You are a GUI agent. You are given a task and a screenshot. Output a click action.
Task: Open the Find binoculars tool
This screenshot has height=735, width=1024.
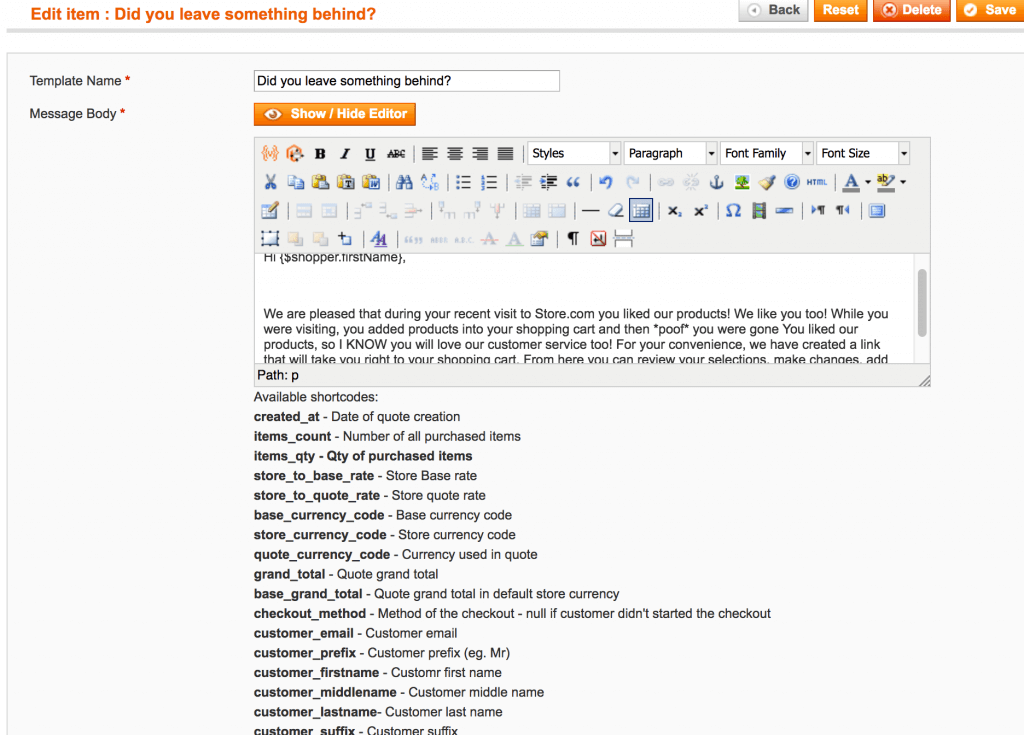(x=404, y=182)
